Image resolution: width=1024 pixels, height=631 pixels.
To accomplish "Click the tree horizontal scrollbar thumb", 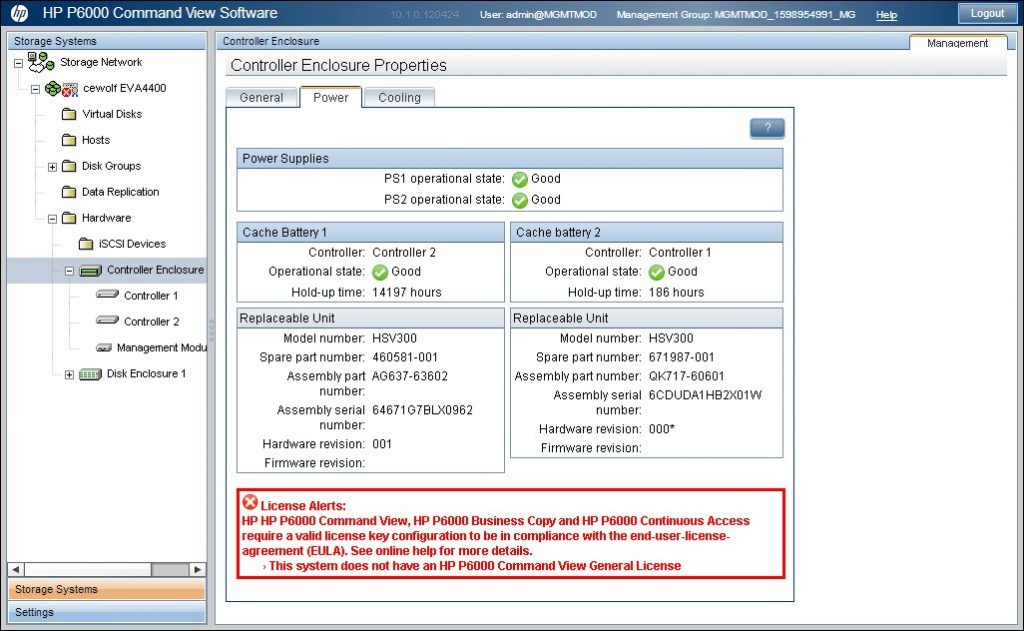I will tap(170, 569).
